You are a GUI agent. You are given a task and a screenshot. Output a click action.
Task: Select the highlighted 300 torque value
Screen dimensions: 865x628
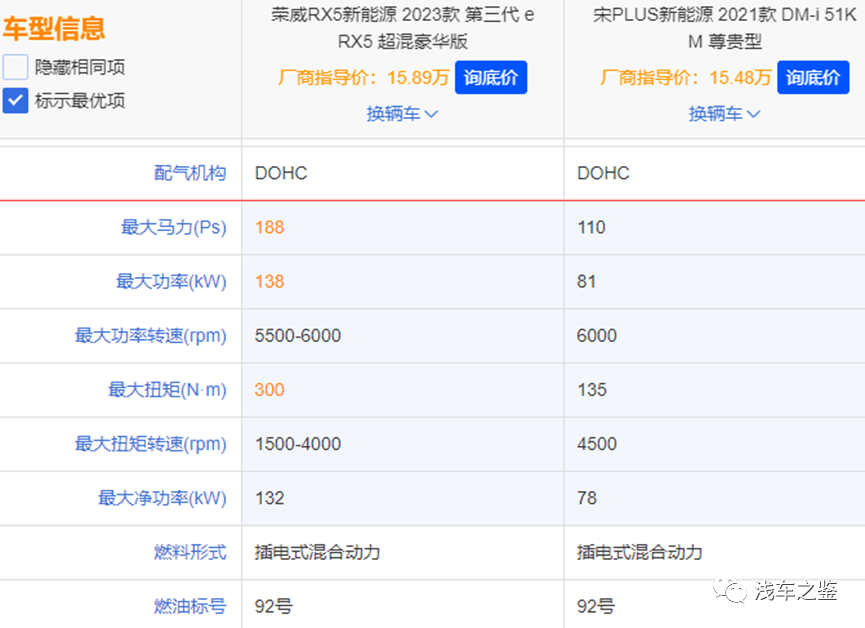[x=270, y=390]
